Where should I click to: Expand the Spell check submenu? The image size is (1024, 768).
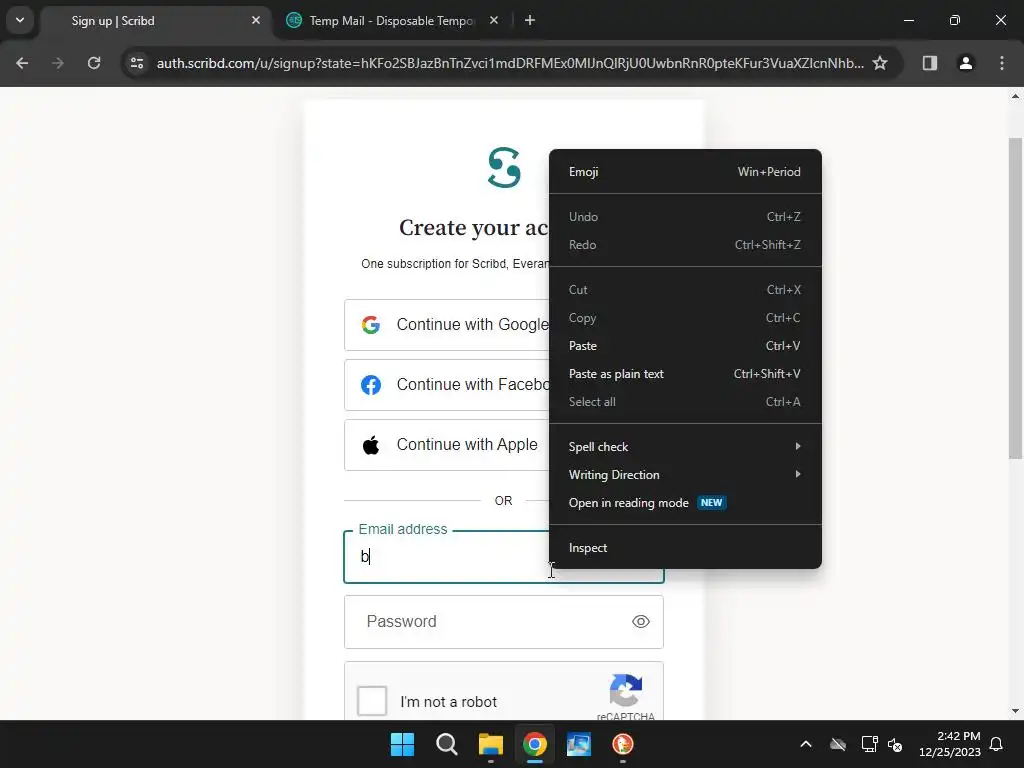tap(685, 447)
